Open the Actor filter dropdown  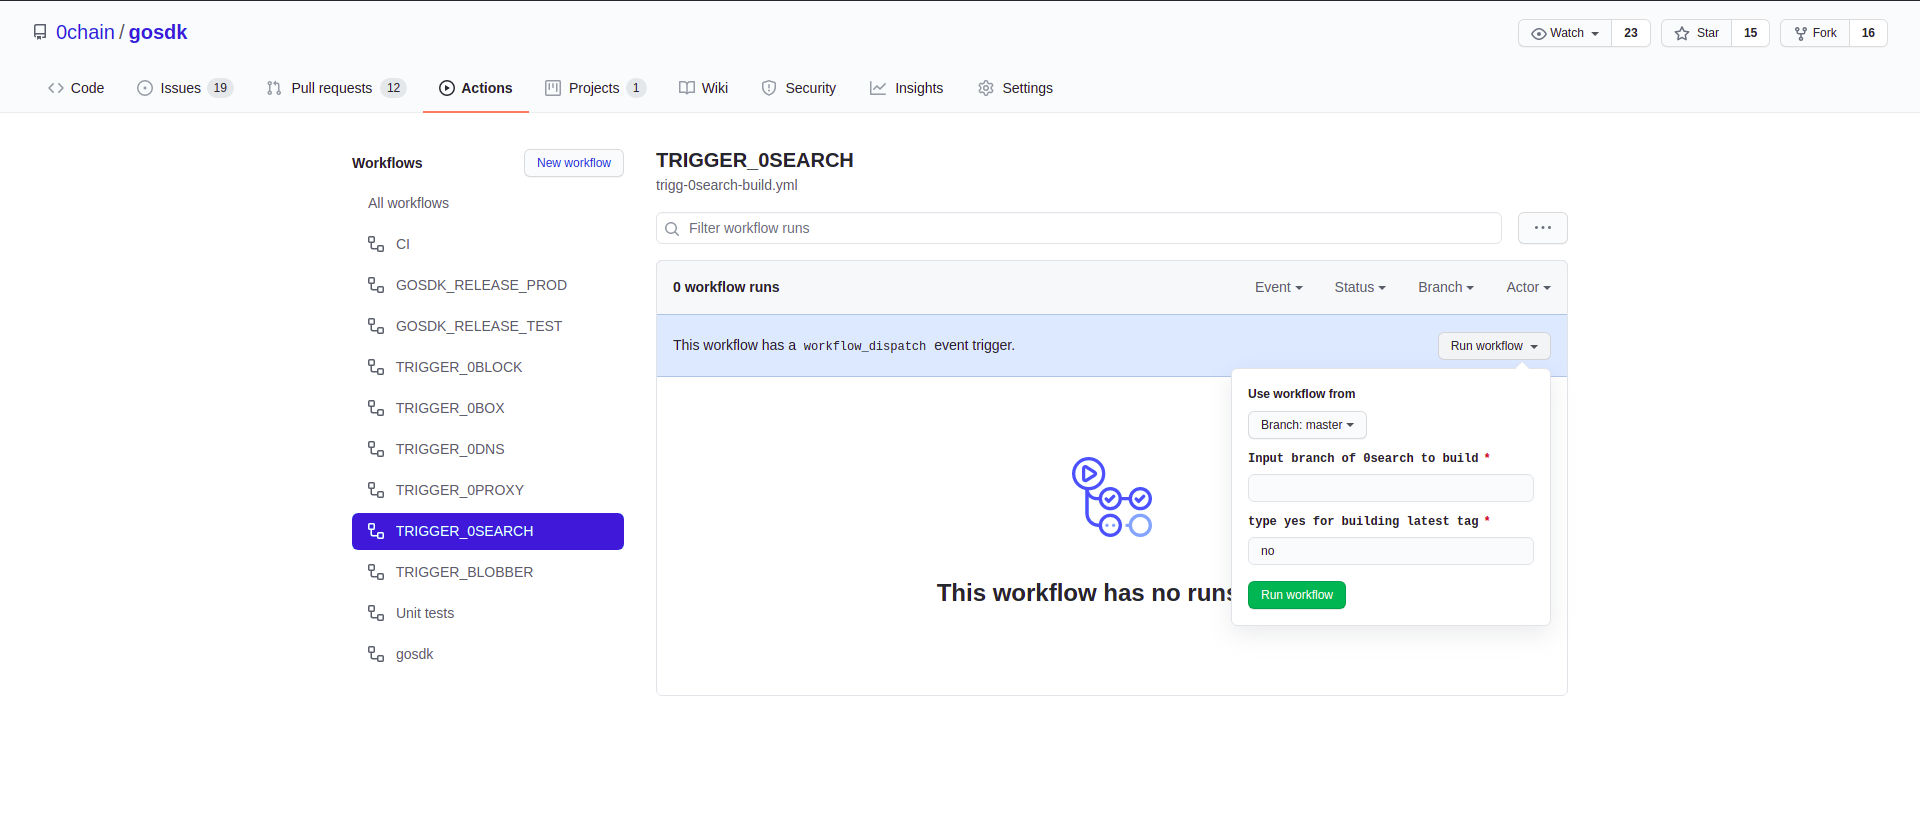click(x=1528, y=287)
